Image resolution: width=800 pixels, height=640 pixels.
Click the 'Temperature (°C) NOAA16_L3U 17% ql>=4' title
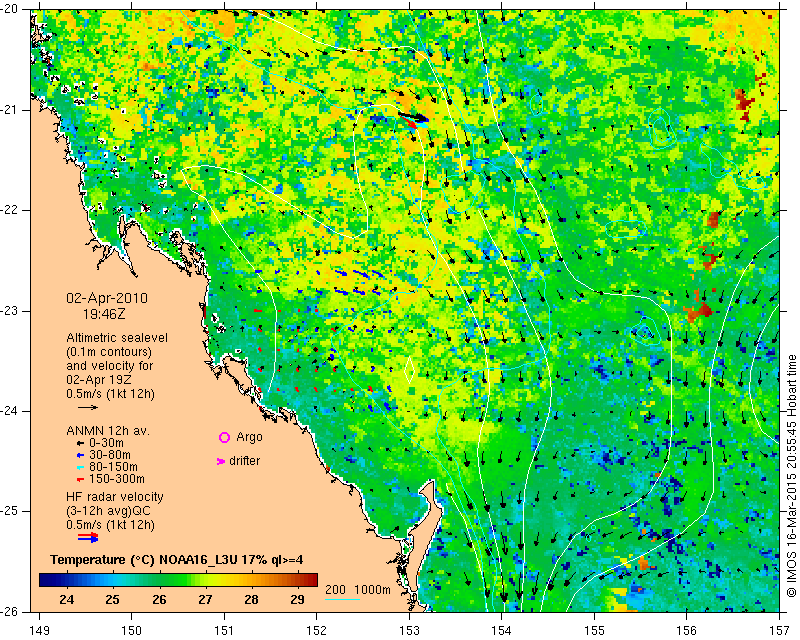(x=177, y=560)
